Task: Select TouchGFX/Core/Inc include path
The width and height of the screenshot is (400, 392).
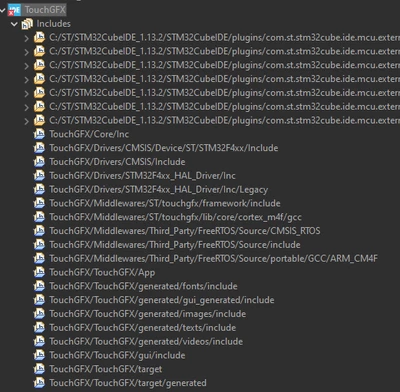Action: (89, 134)
